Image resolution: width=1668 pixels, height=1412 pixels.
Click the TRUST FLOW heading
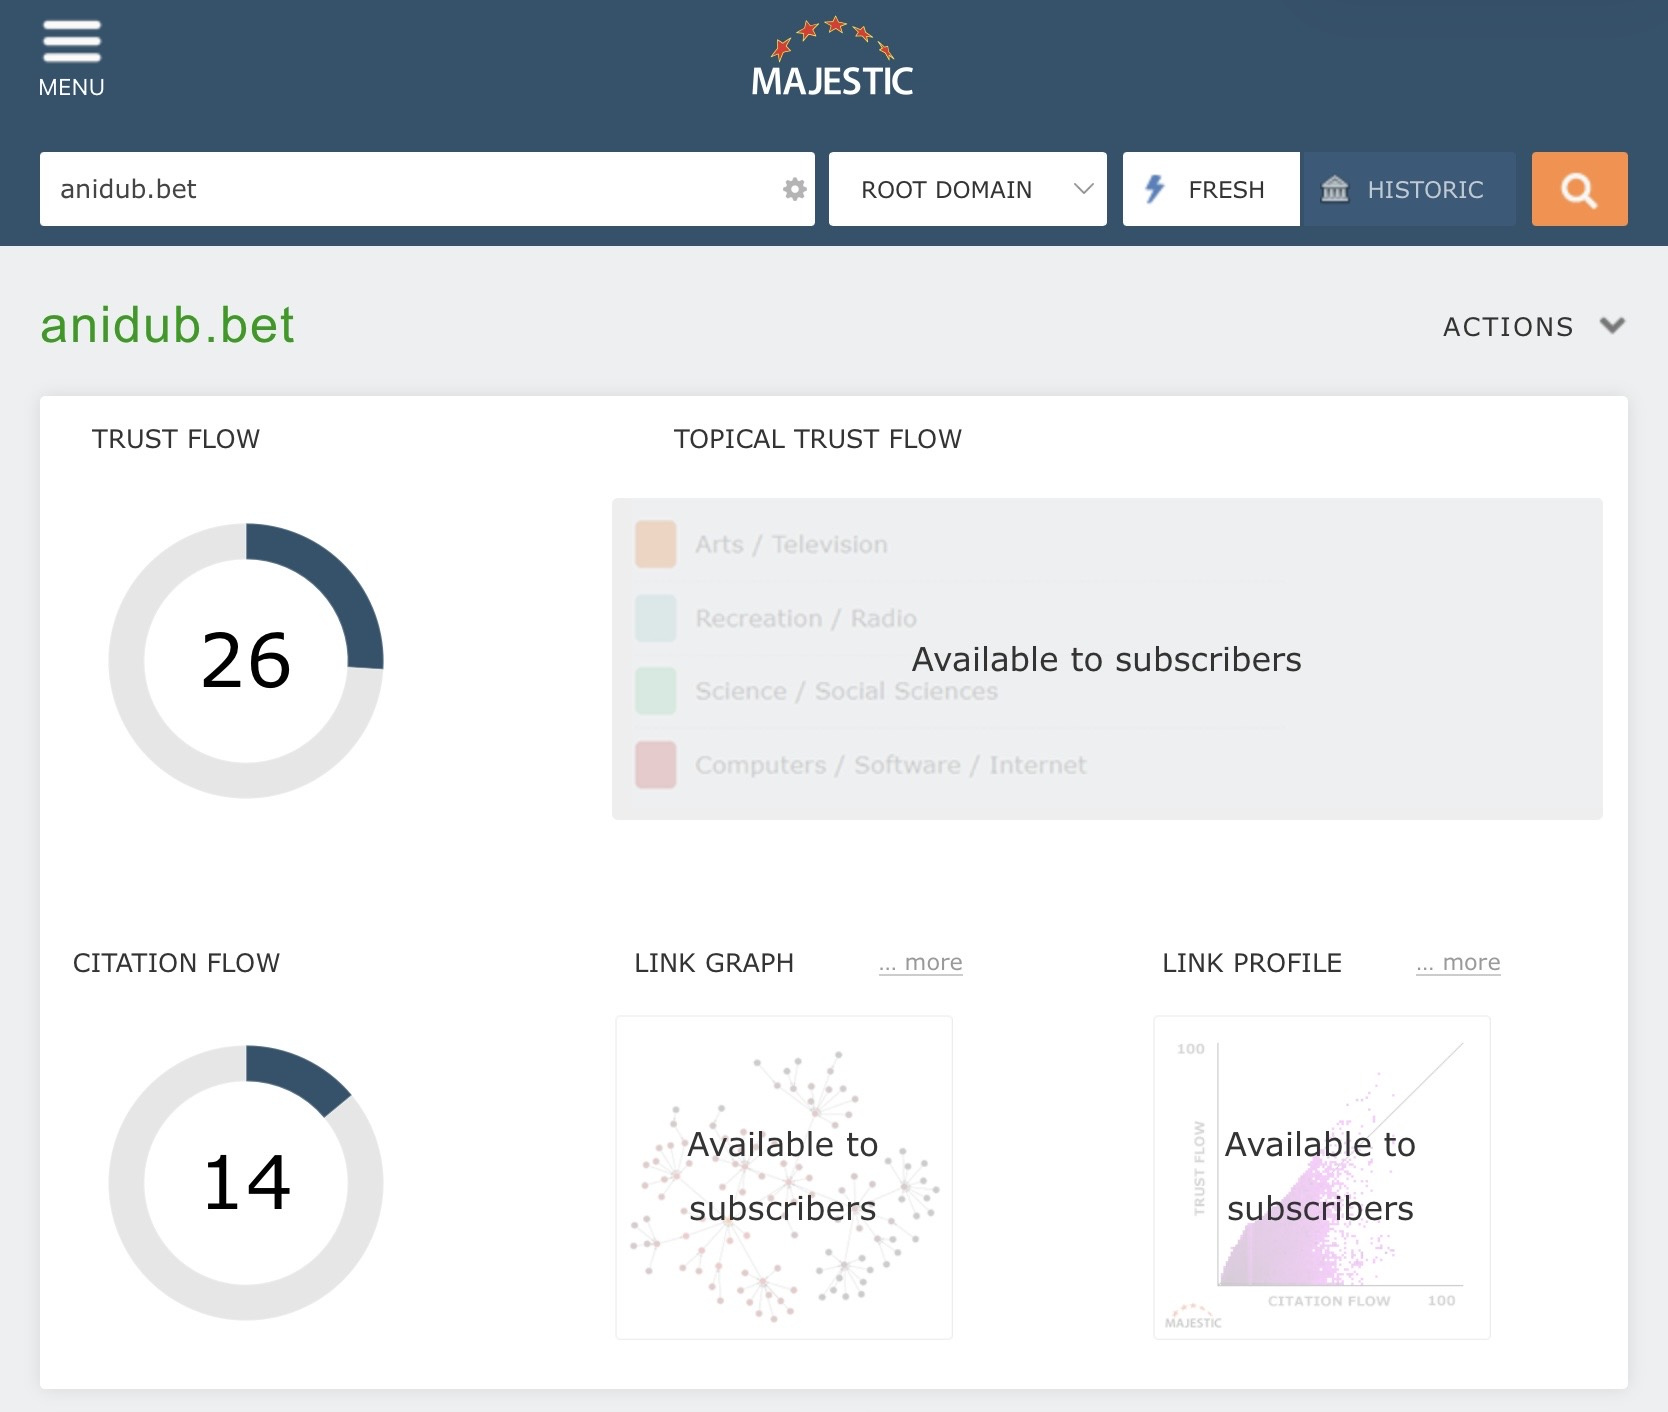[x=176, y=439]
